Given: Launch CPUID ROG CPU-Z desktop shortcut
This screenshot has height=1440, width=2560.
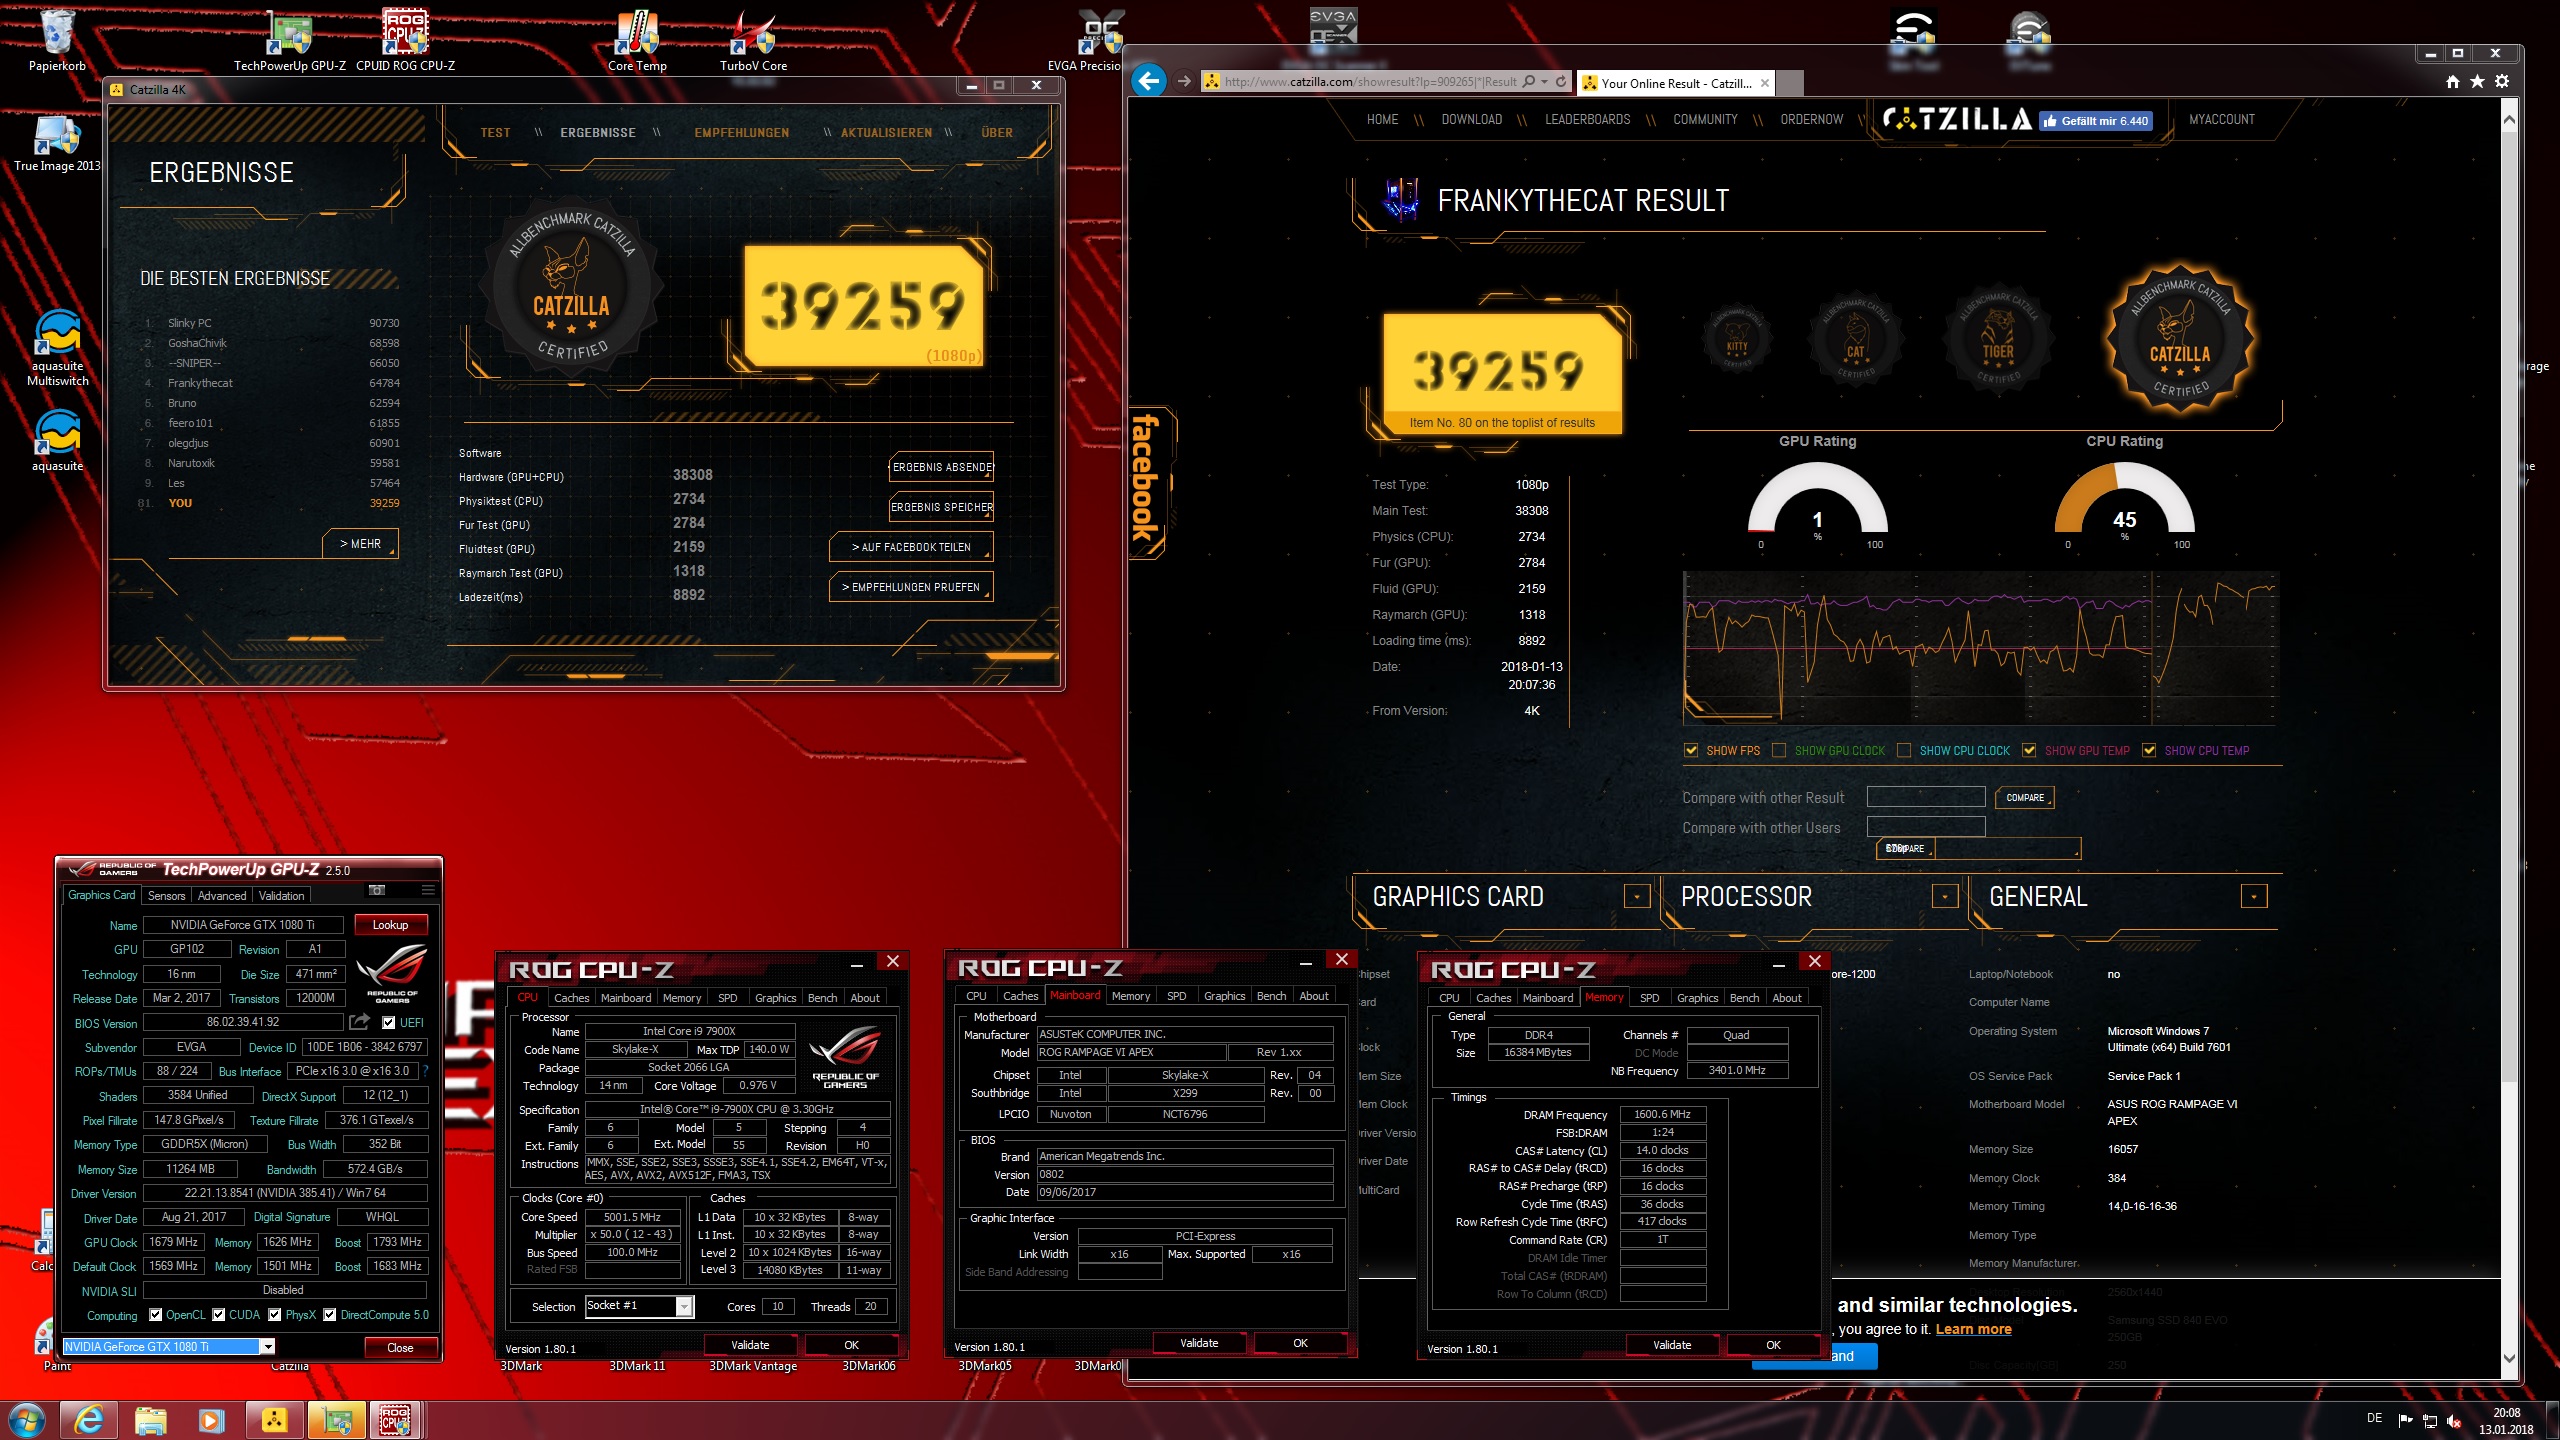Looking at the screenshot, I should point(405,40).
